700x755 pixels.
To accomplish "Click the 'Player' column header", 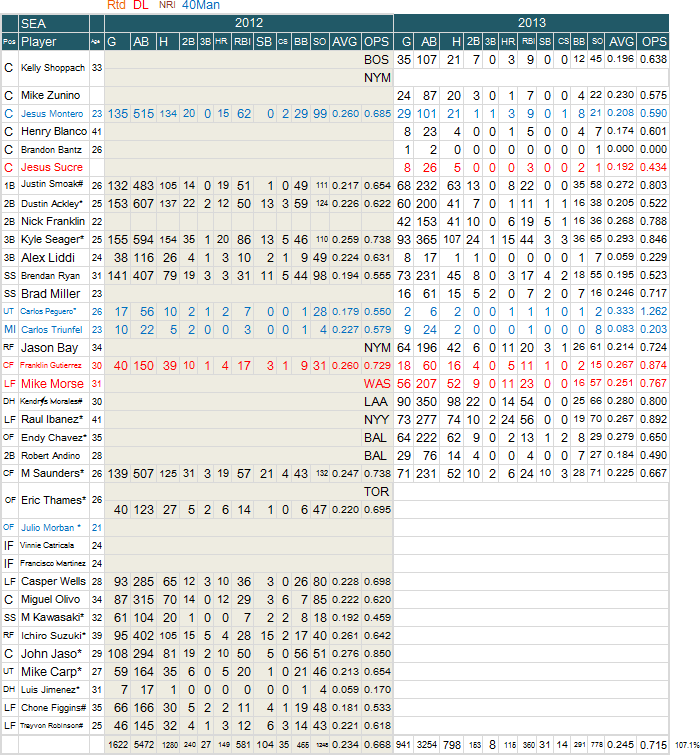I will click(x=54, y=42).
